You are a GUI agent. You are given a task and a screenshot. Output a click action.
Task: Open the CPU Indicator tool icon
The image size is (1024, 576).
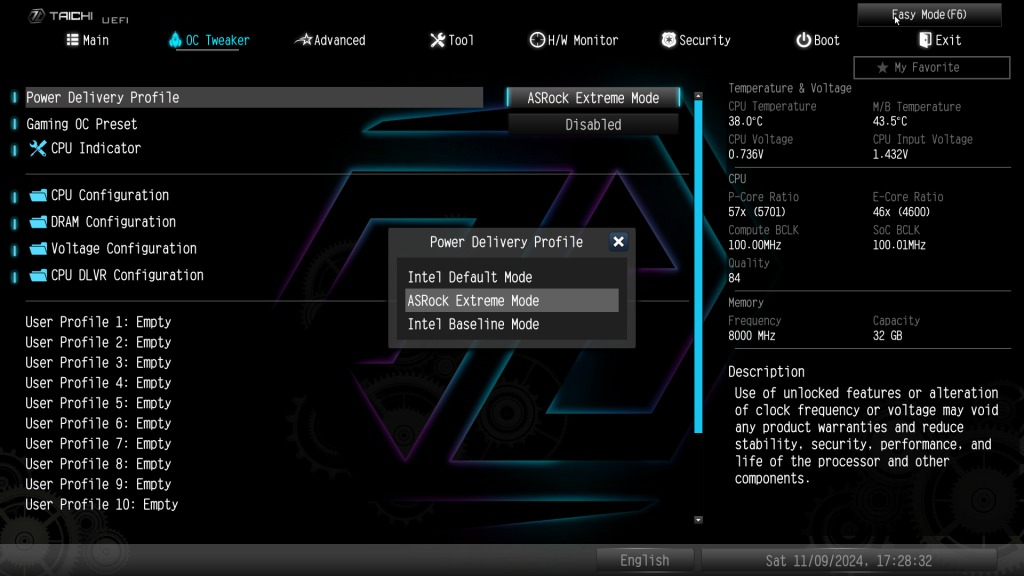[38, 148]
